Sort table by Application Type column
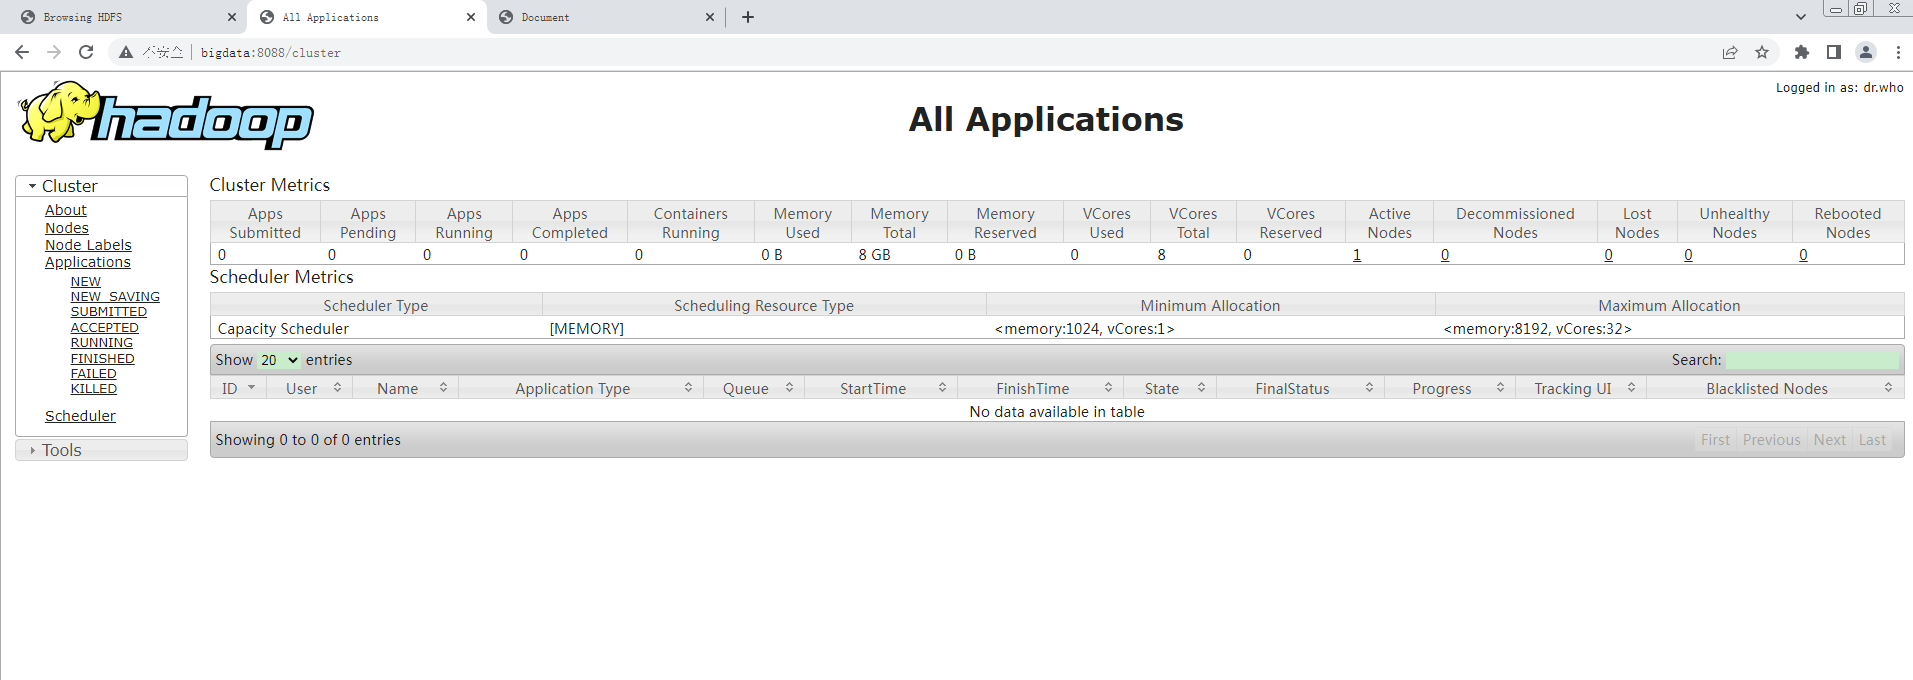 [581, 388]
